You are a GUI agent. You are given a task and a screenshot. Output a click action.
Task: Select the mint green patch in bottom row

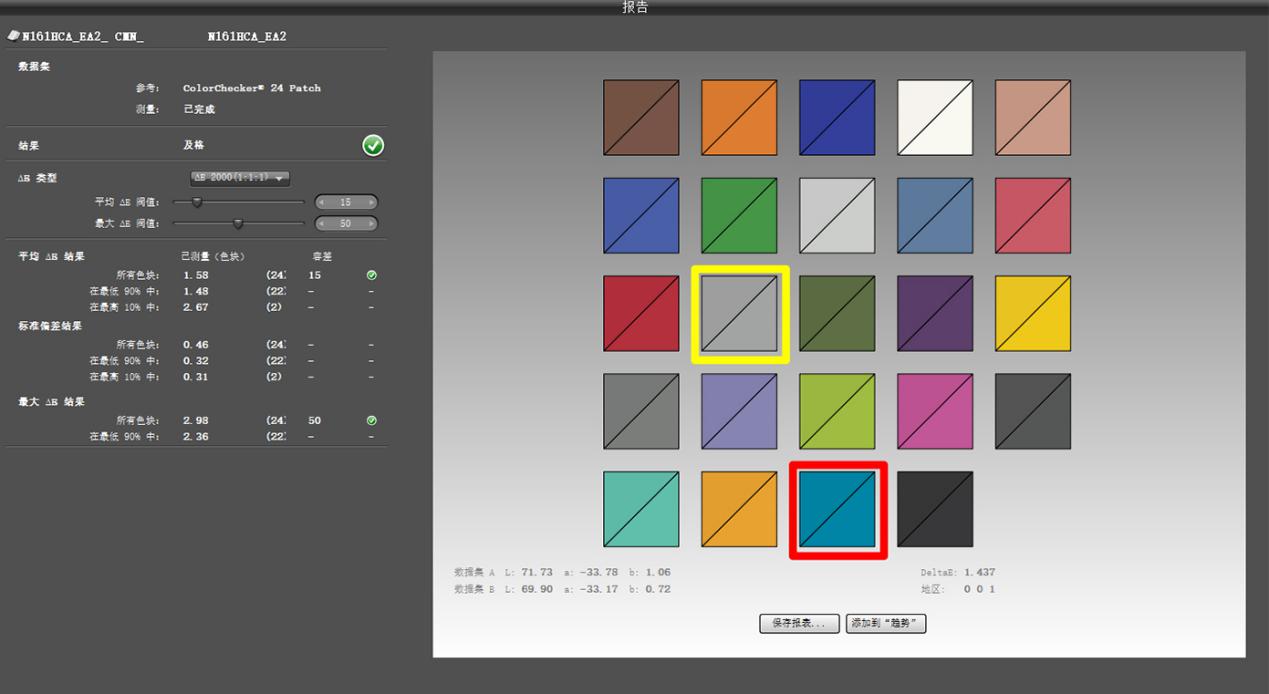pos(641,509)
